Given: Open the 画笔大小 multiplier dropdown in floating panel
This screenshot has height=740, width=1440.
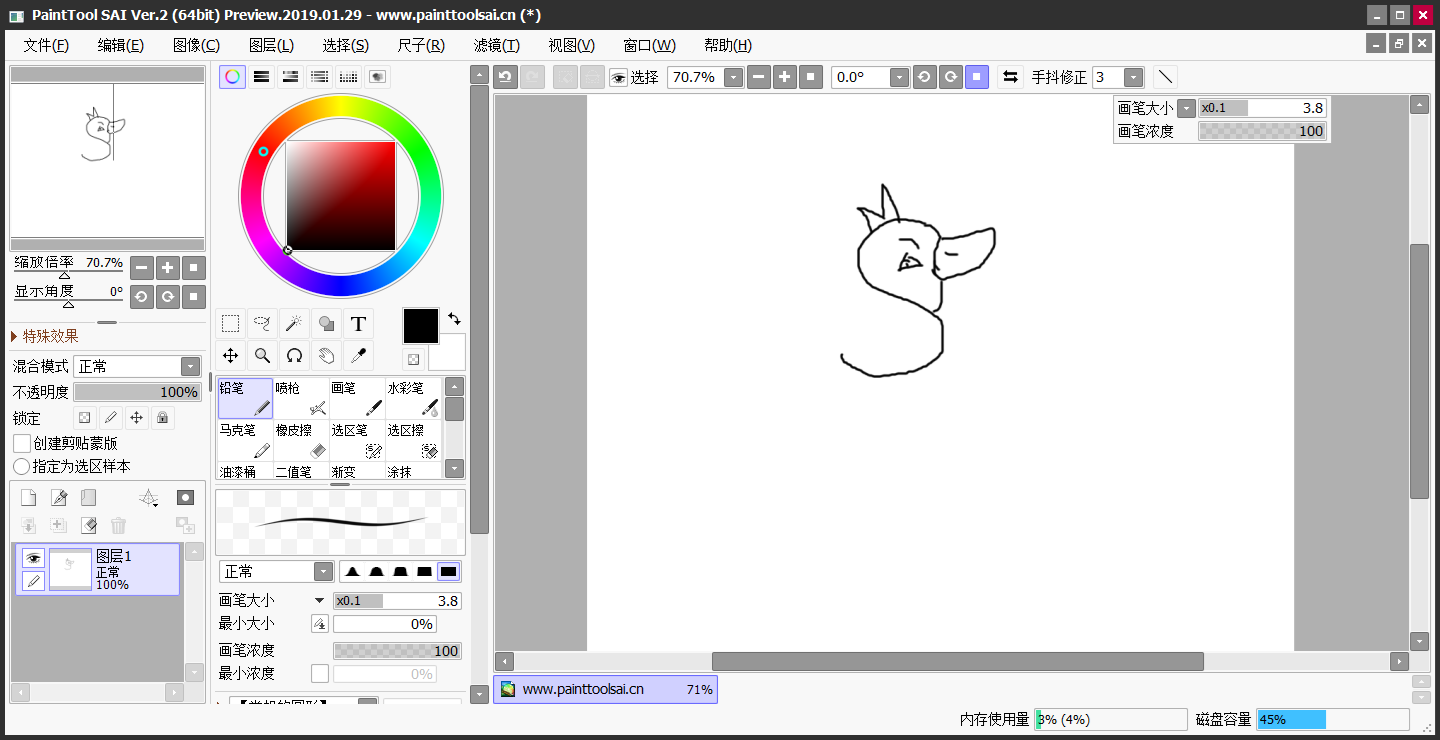Looking at the screenshot, I should 1187,108.
